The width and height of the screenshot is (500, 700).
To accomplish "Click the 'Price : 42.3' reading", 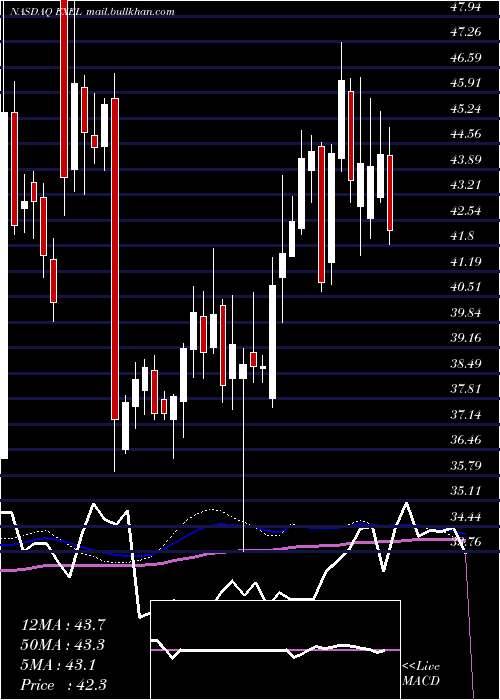I will pyautogui.click(x=63, y=685).
